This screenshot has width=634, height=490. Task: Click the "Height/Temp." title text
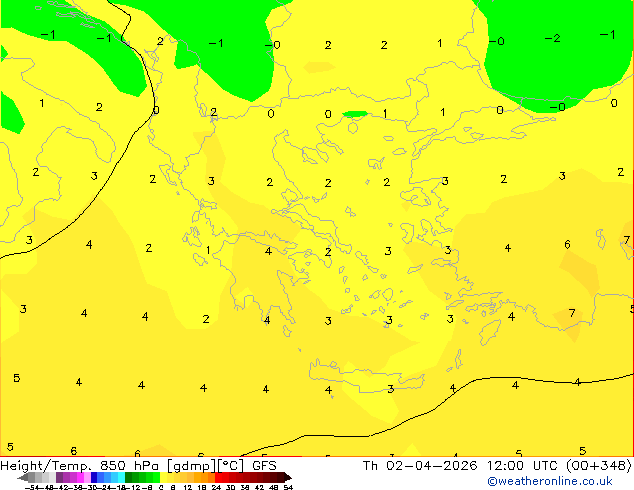(x=46, y=465)
